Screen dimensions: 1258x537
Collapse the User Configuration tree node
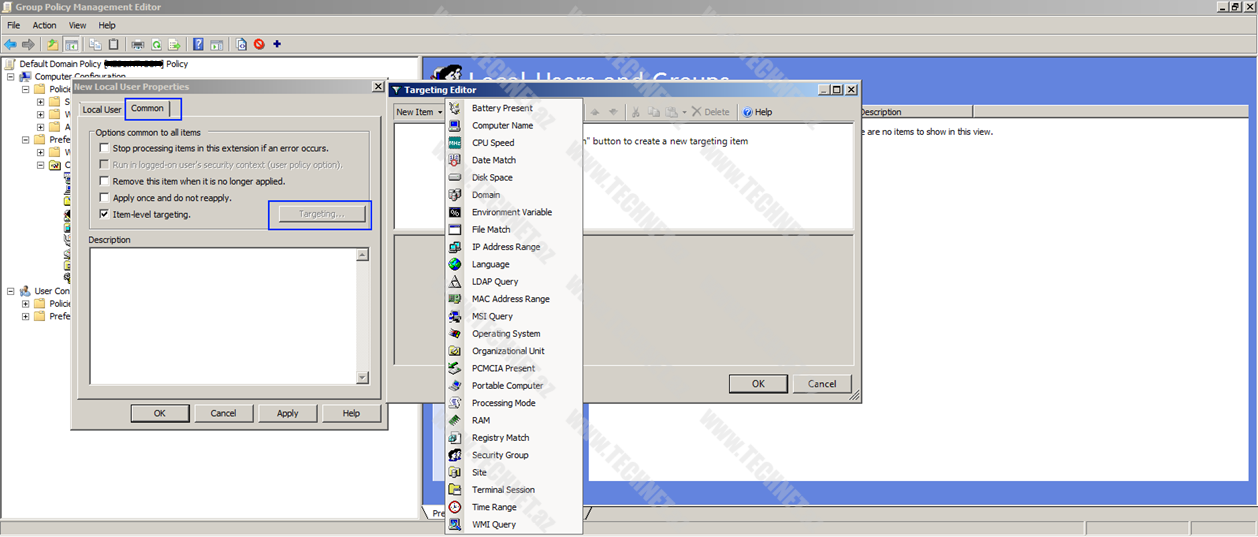[11, 291]
